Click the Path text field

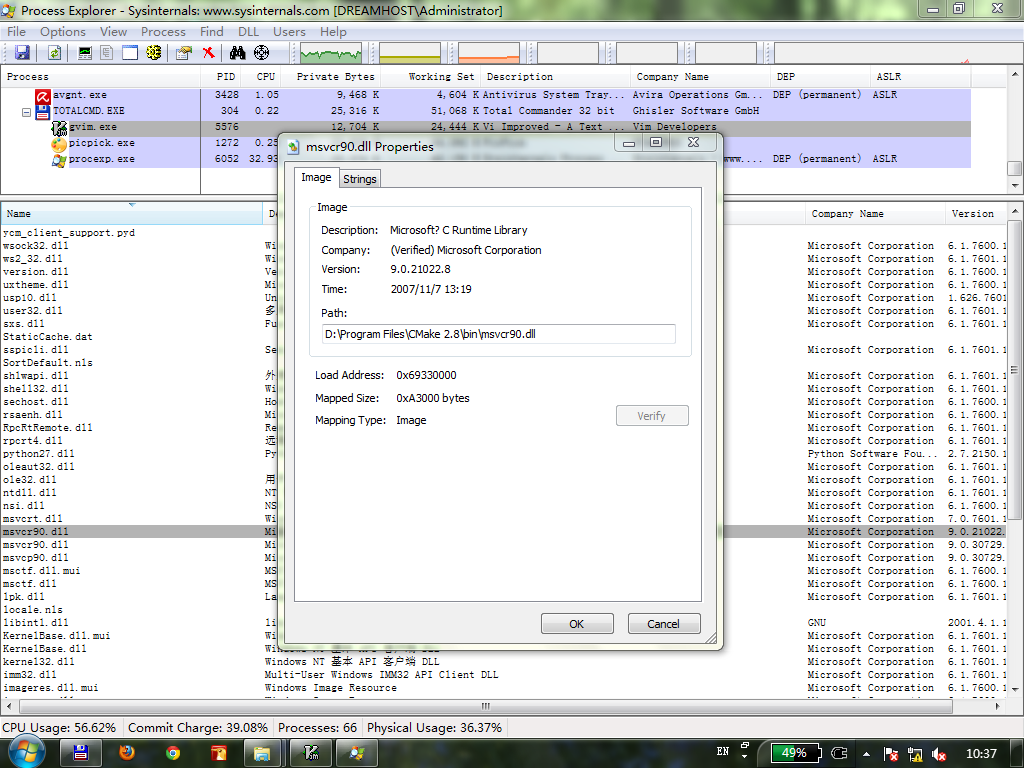pos(499,334)
